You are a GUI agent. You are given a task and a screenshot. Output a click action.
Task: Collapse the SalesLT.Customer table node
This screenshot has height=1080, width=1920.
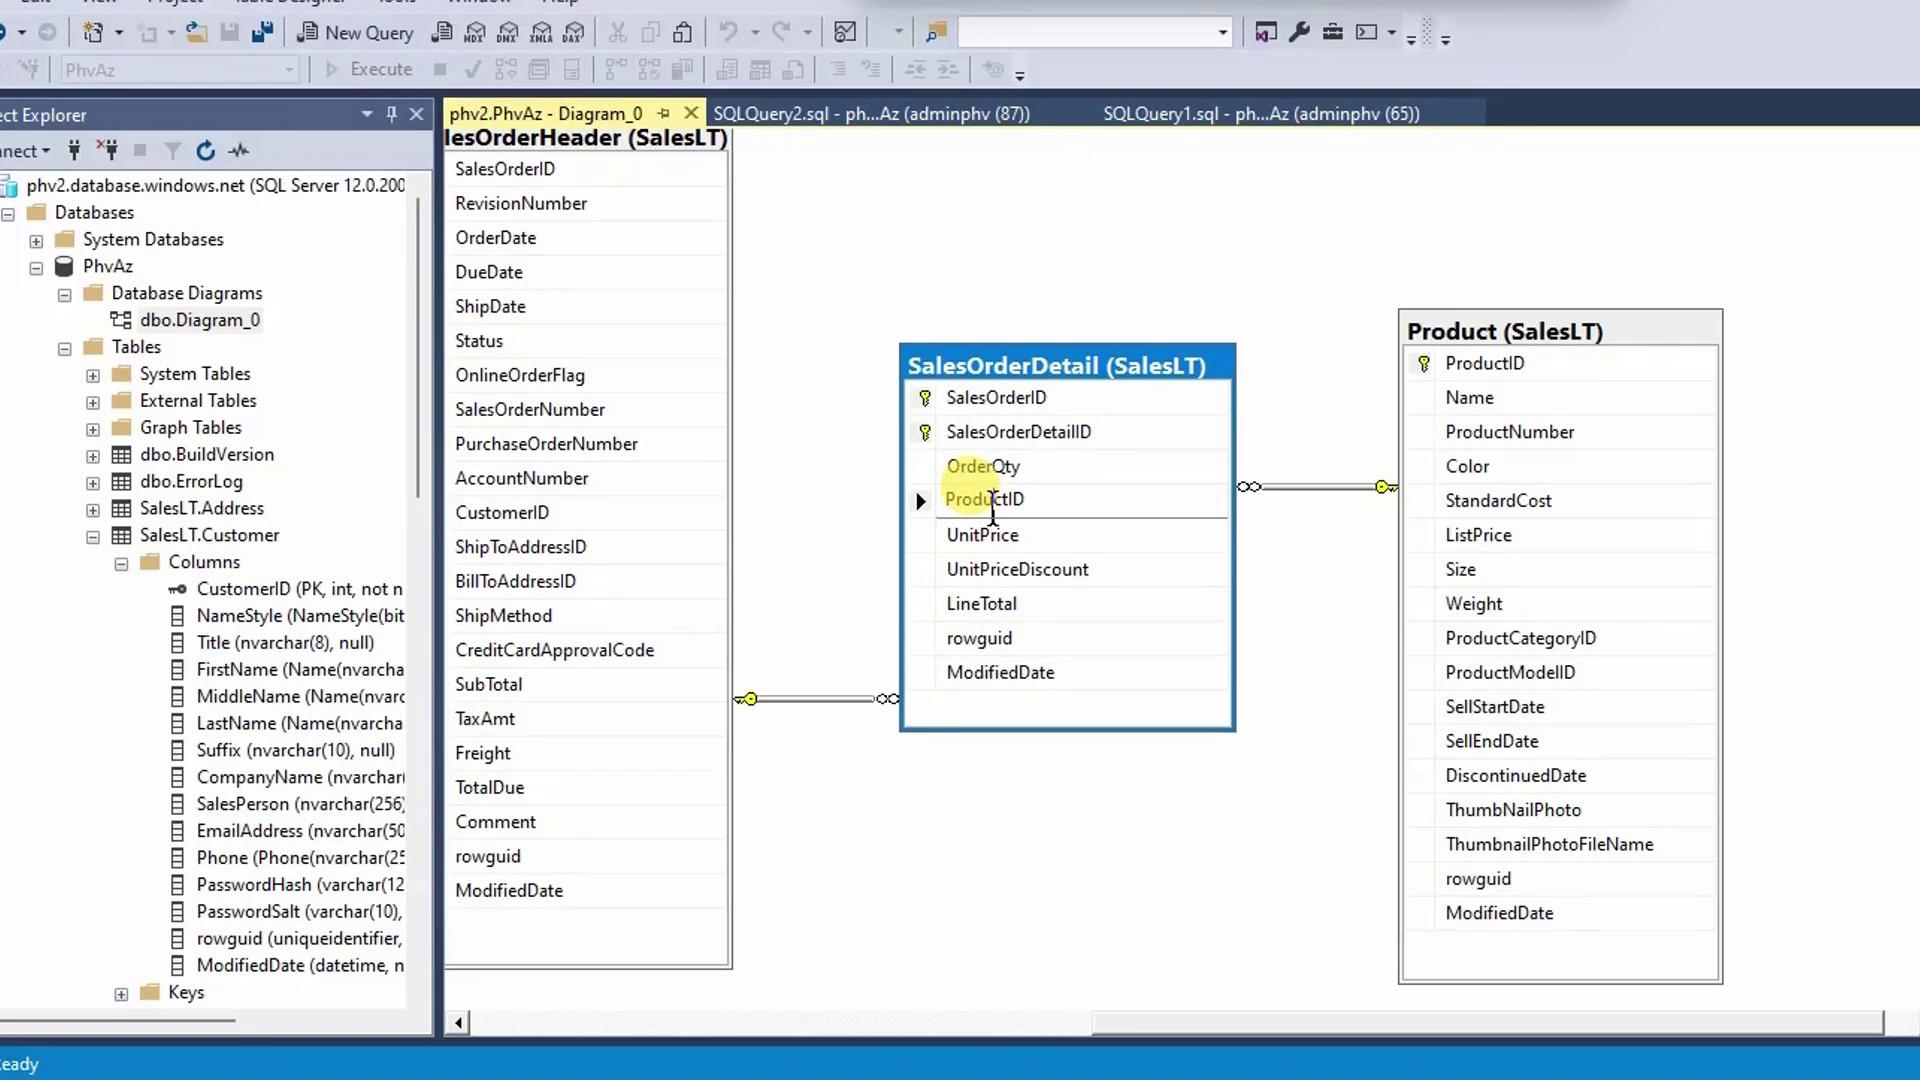coord(93,537)
